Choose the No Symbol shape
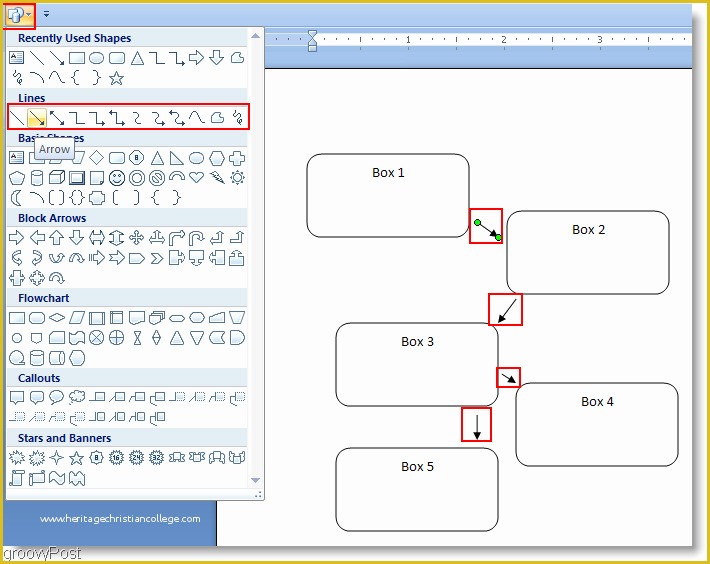Viewport: 710px width, 564px height. coord(157,178)
